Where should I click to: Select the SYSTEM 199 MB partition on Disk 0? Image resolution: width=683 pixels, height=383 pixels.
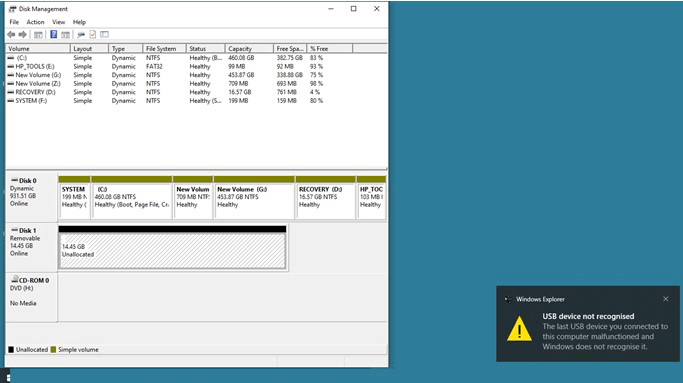coord(74,197)
